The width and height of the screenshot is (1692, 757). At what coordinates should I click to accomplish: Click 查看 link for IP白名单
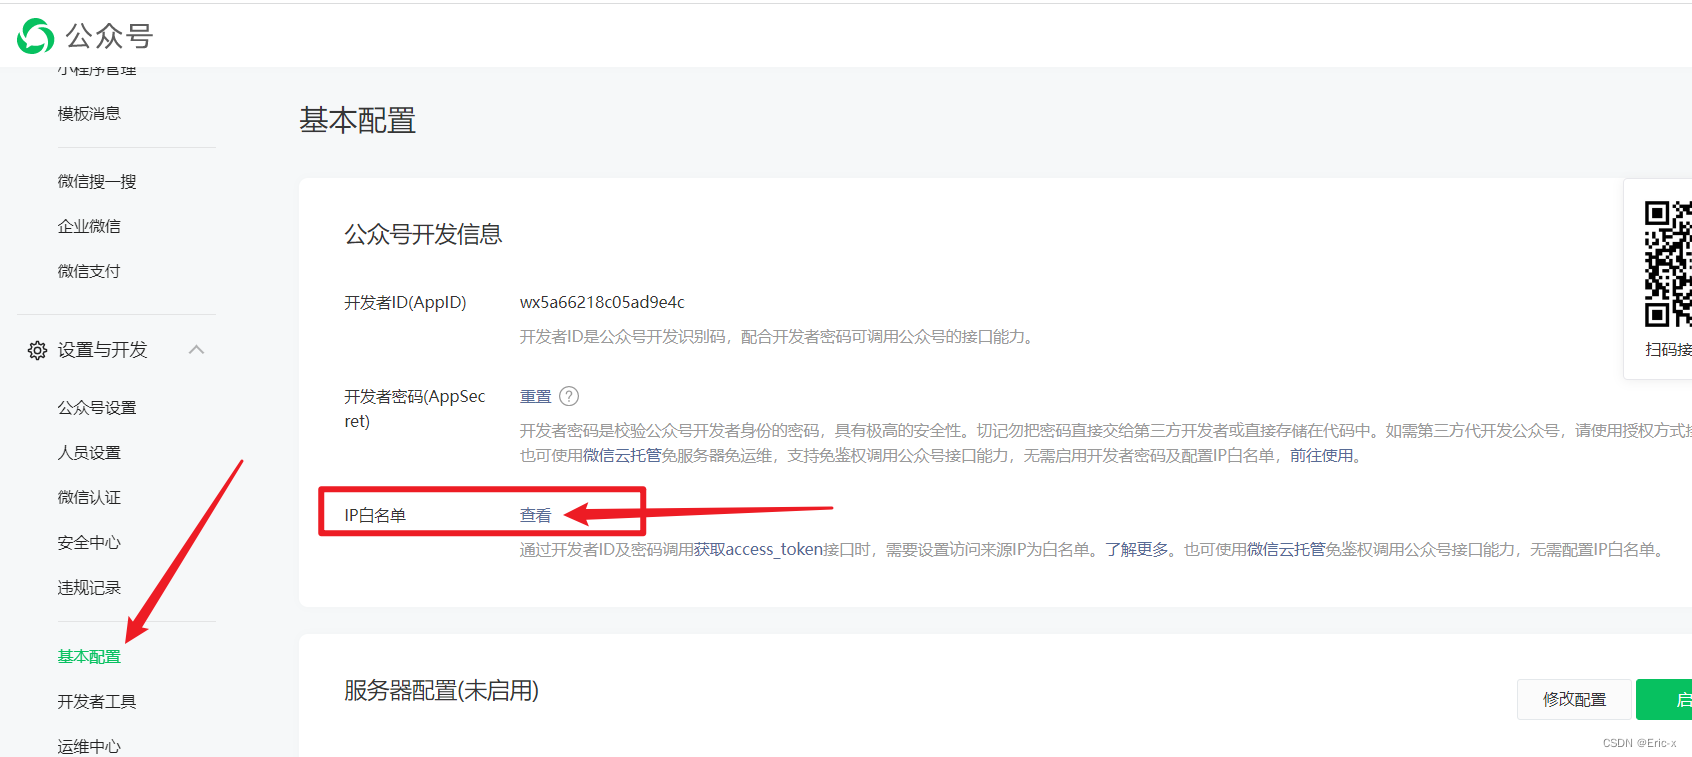pyautogui.click(x=536, y=515)
